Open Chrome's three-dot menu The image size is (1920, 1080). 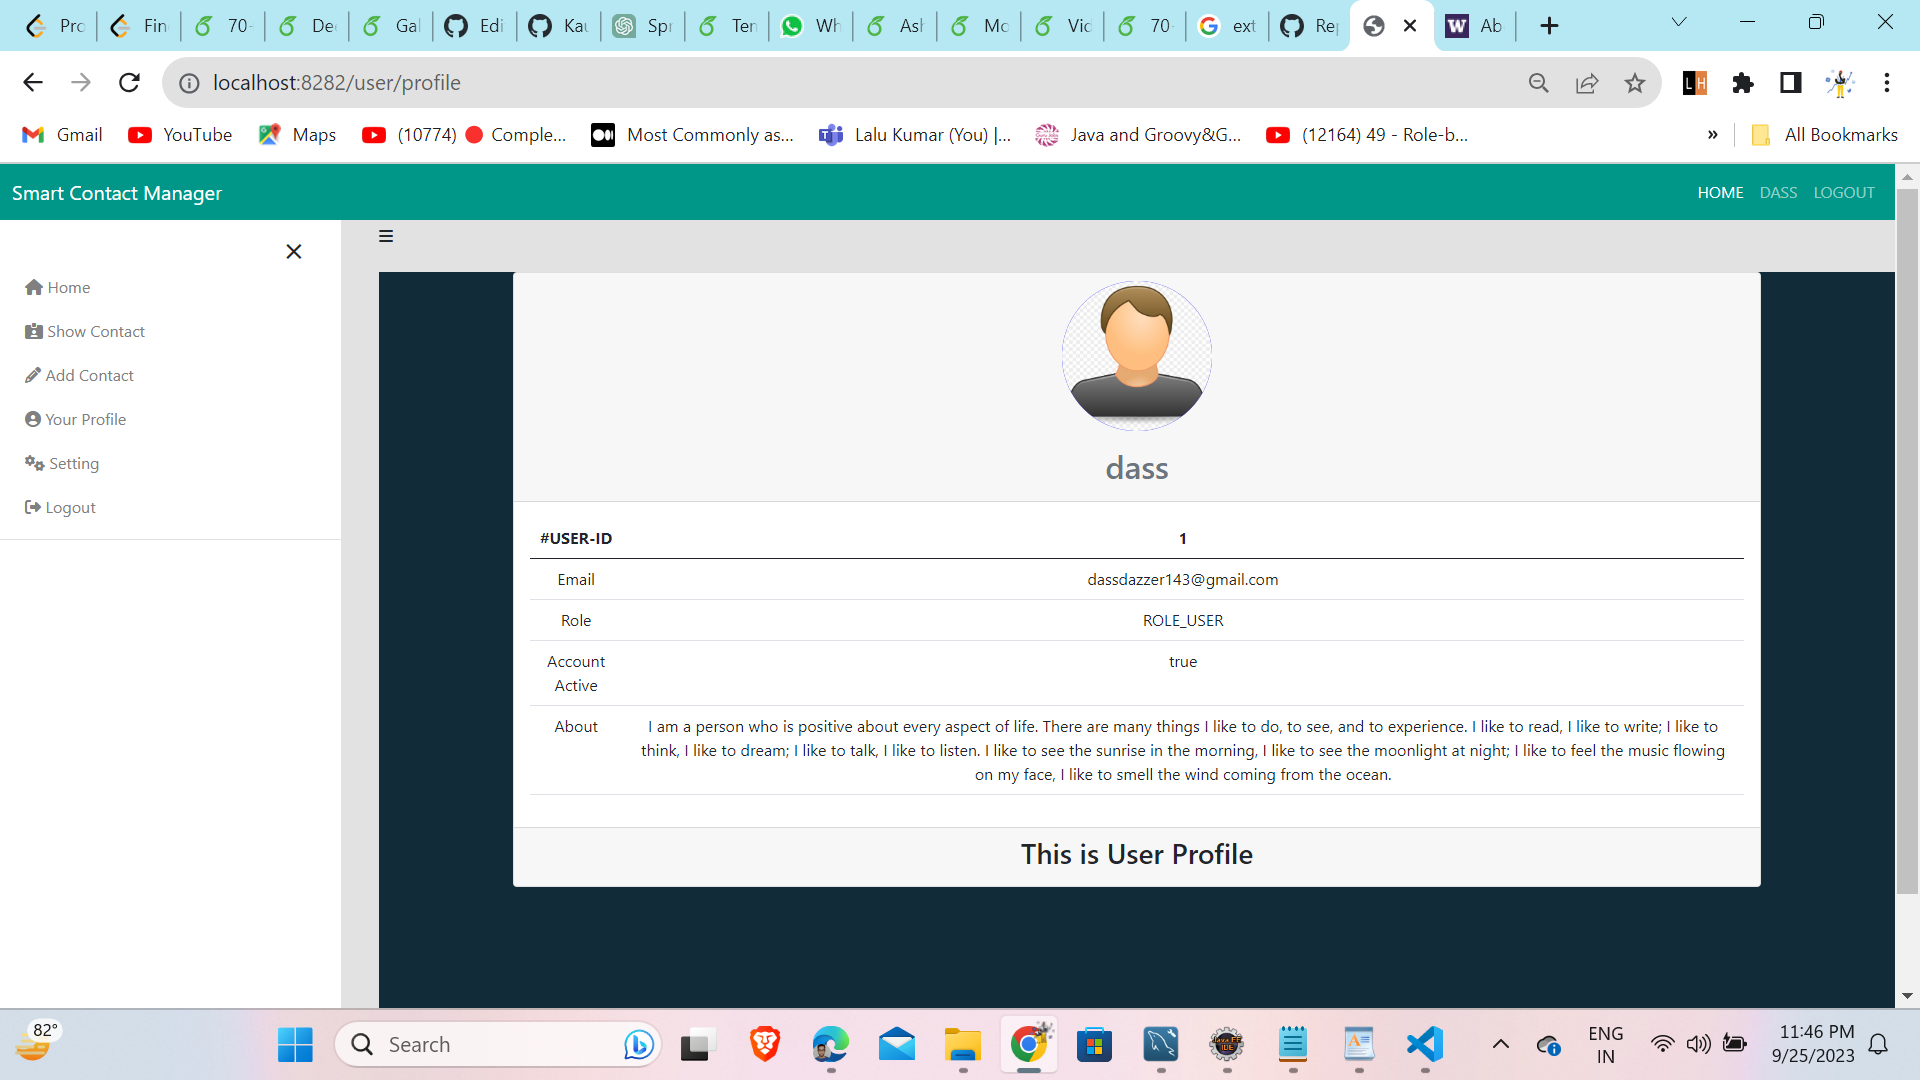1888,83
